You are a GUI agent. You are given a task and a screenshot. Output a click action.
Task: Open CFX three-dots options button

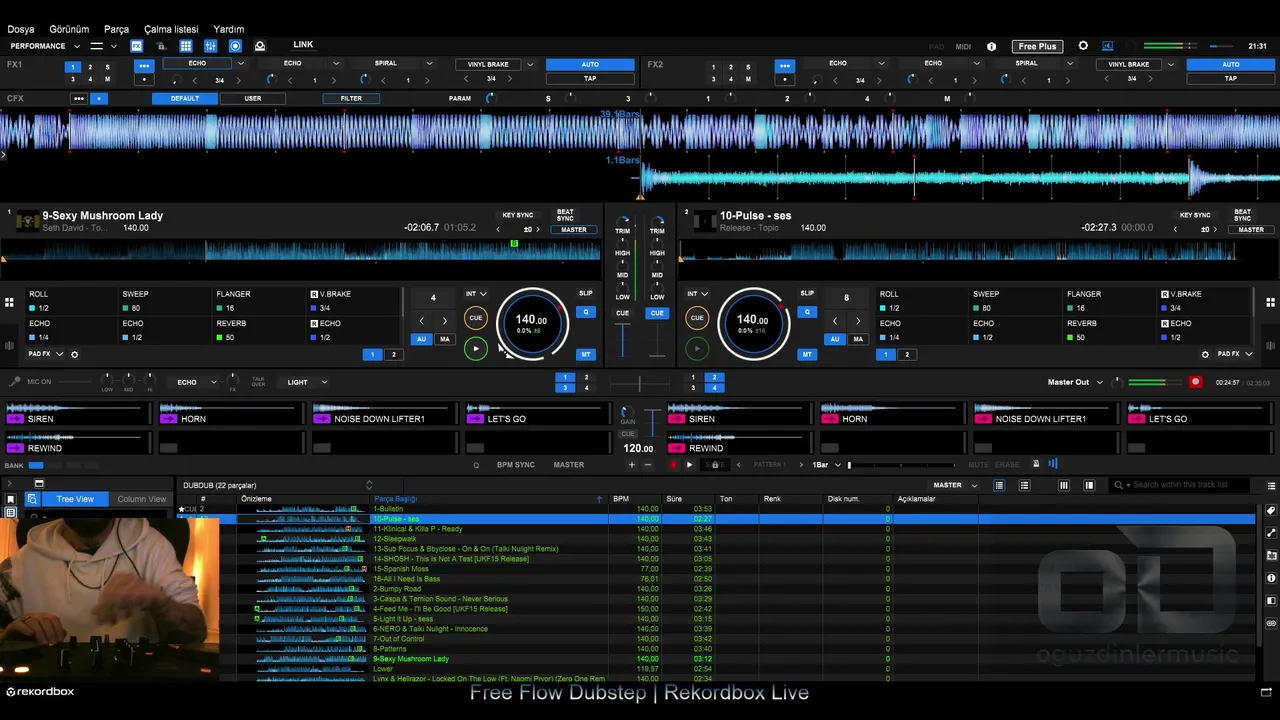[78, 99]
